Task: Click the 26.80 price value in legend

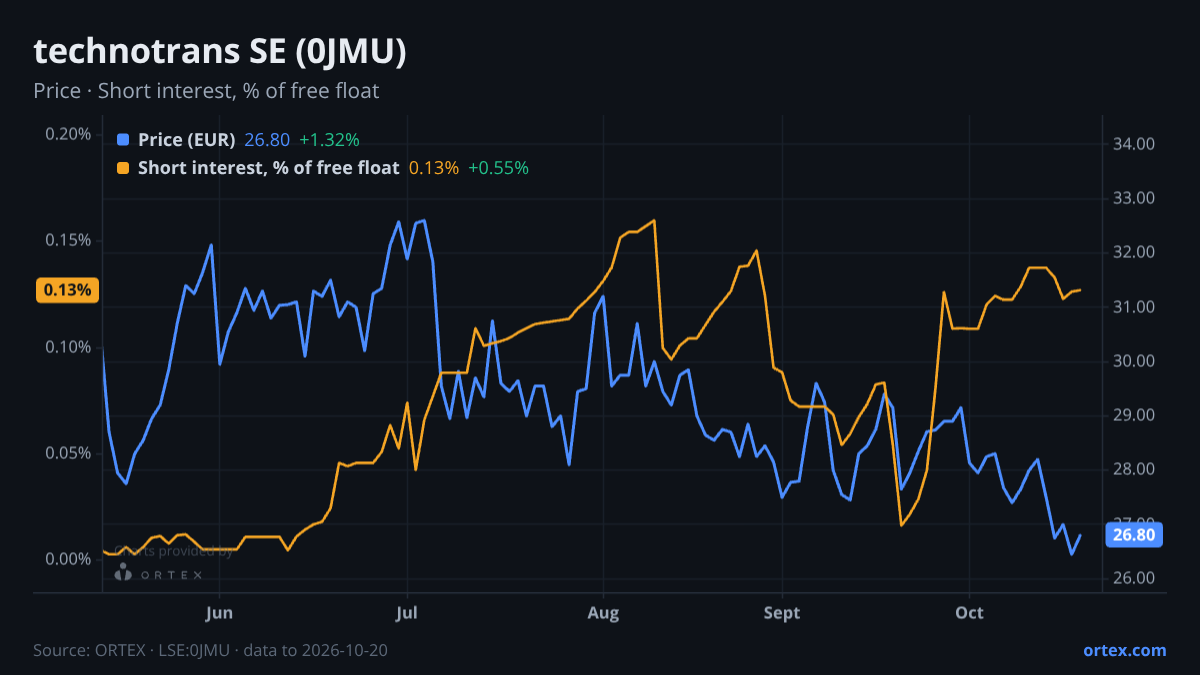Action: pyautogui.click(x=267, y=140)
